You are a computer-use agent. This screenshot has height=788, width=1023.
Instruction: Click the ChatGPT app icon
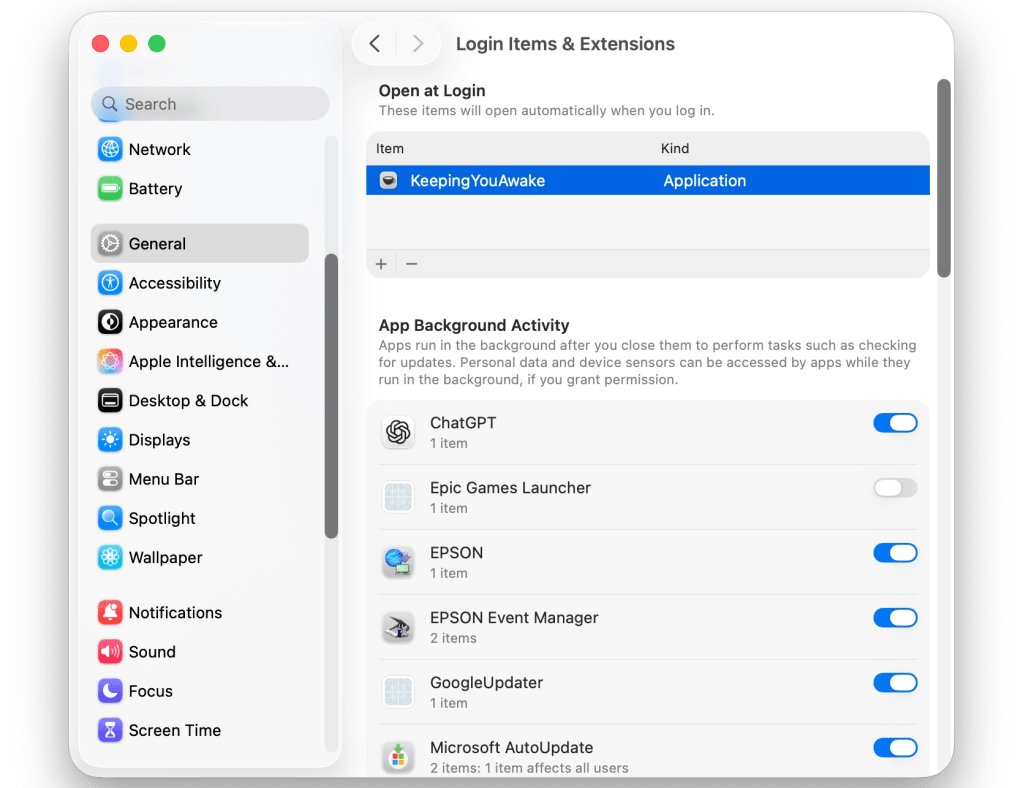[x=398, y=432]
